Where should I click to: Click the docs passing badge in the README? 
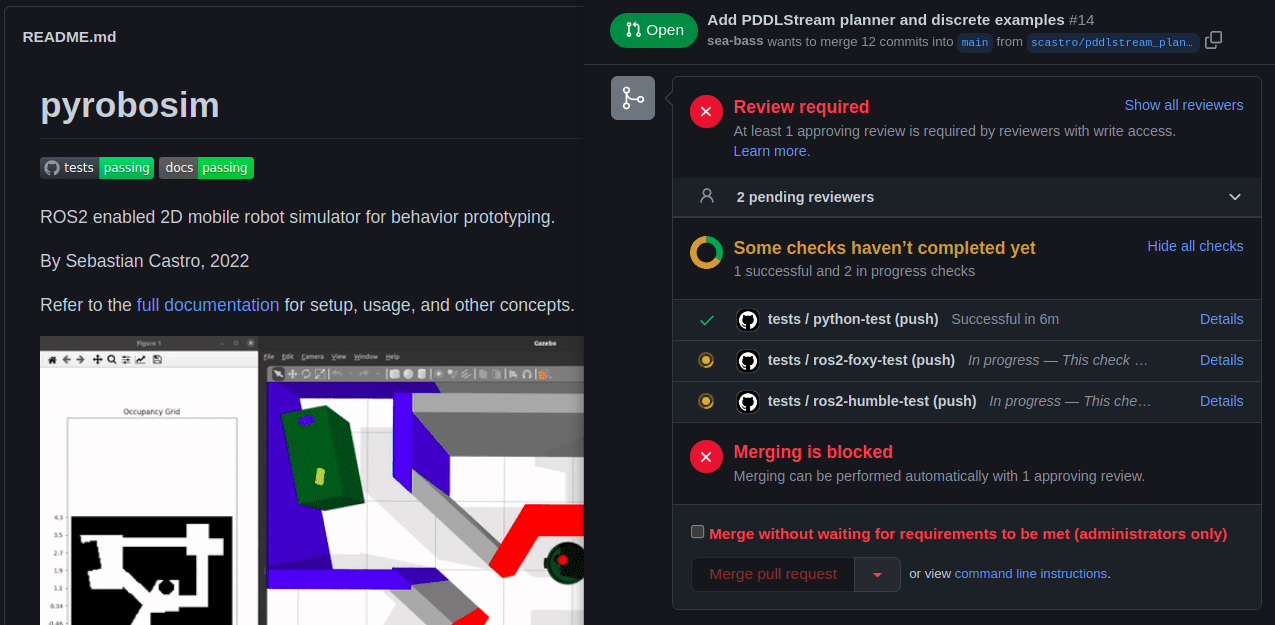coord(206,168)
